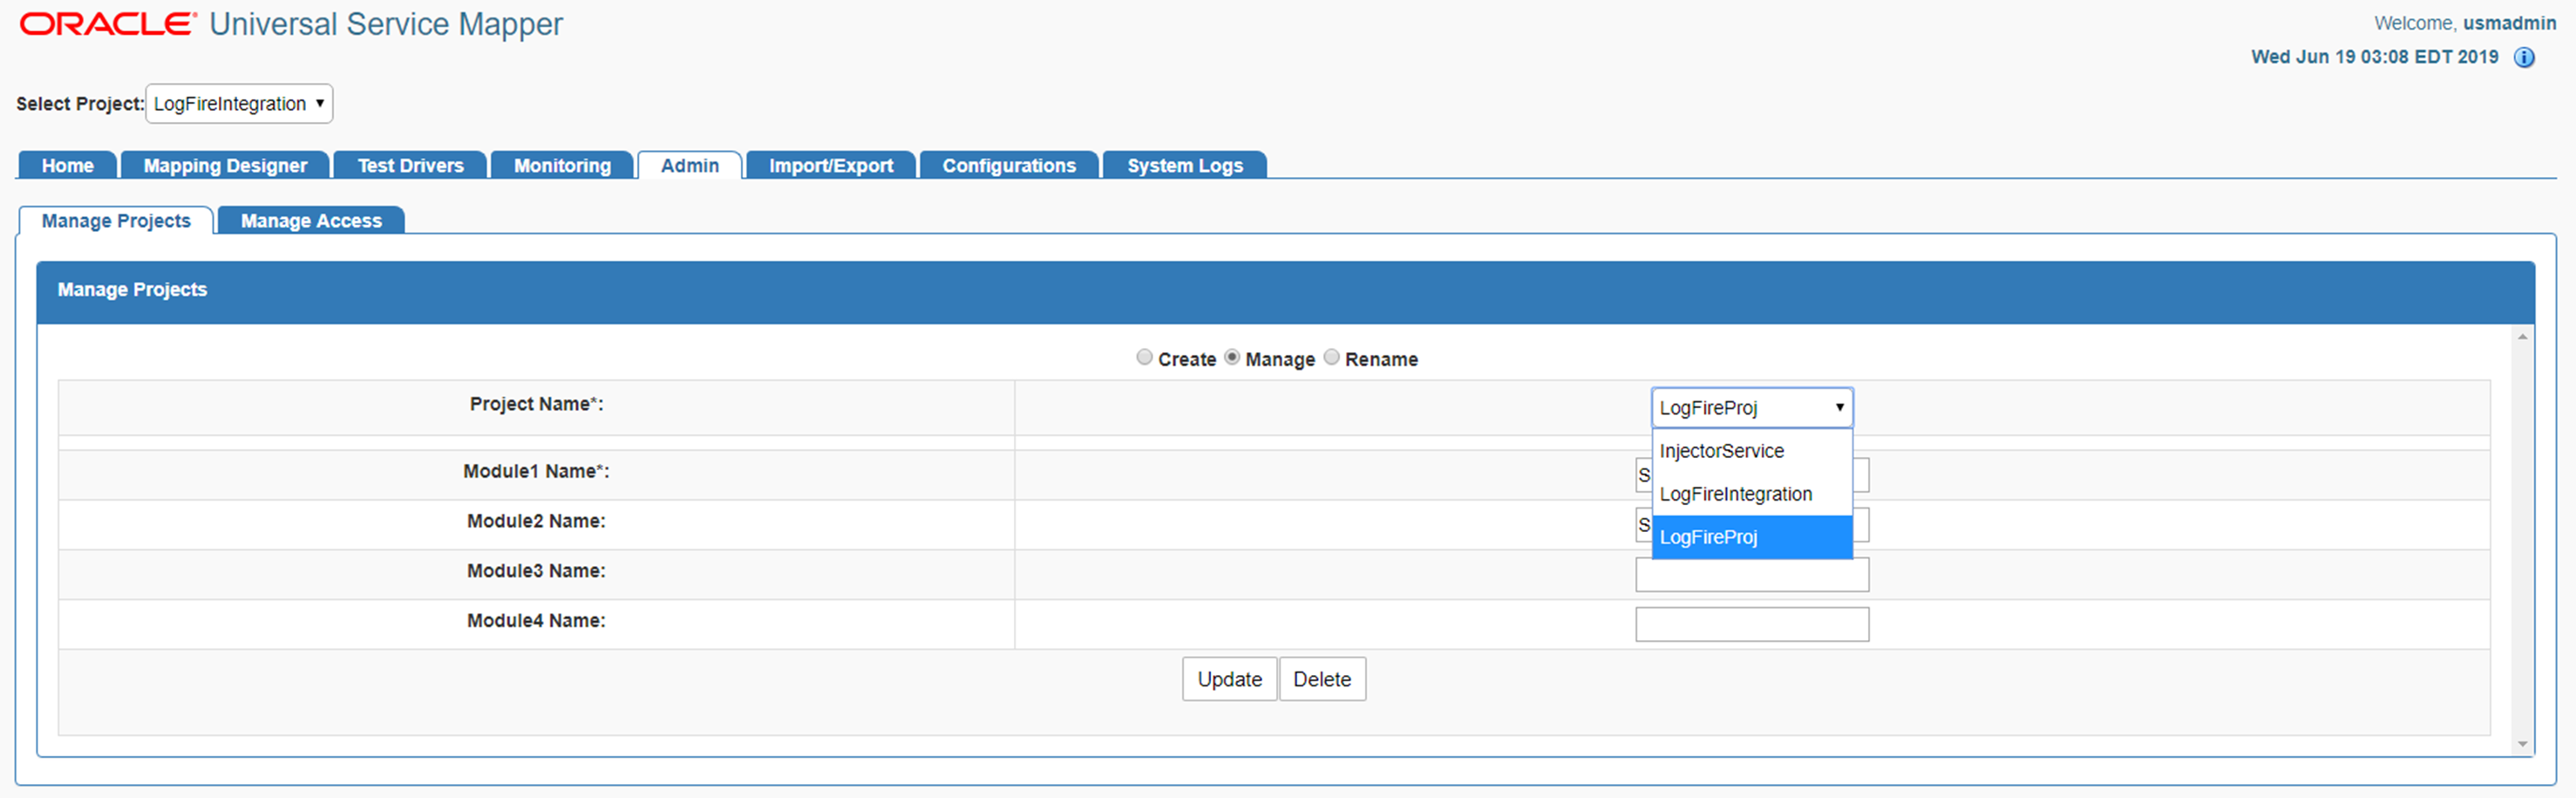Click the usmadmin username text
Screen dimensions: 2576x798
(x=2509, y=23)
